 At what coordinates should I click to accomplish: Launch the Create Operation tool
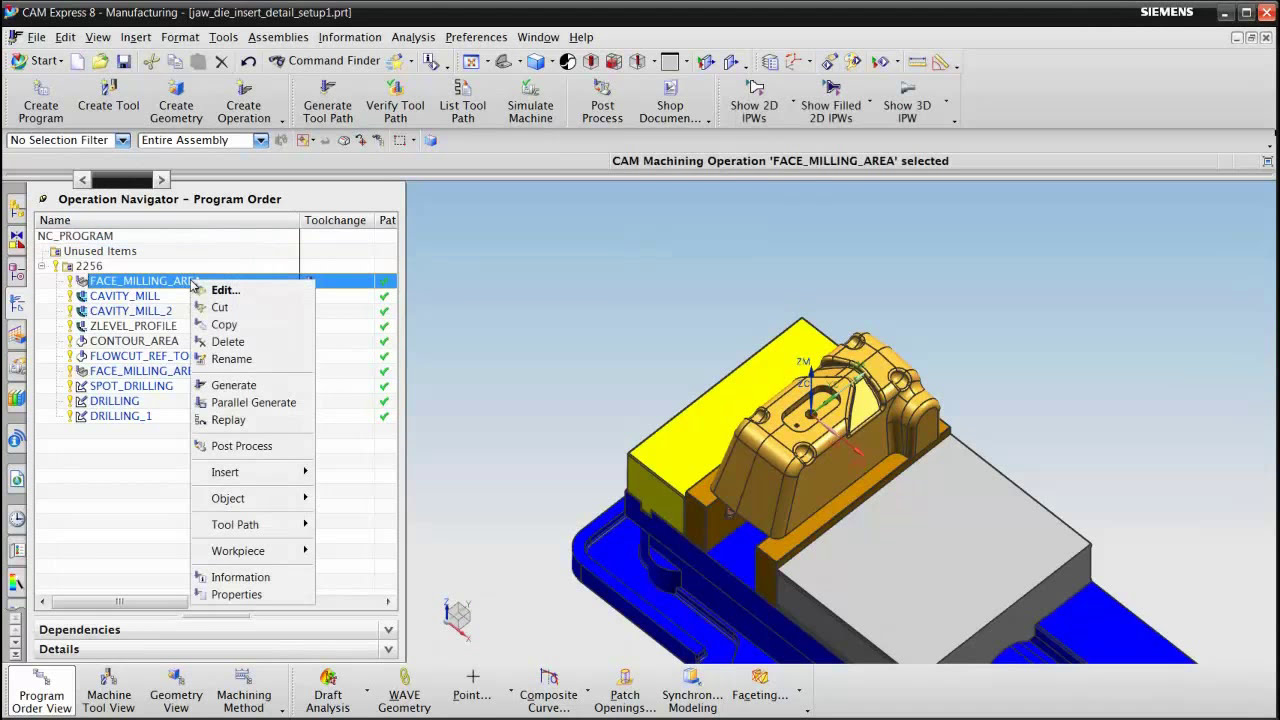pos(244,102)
